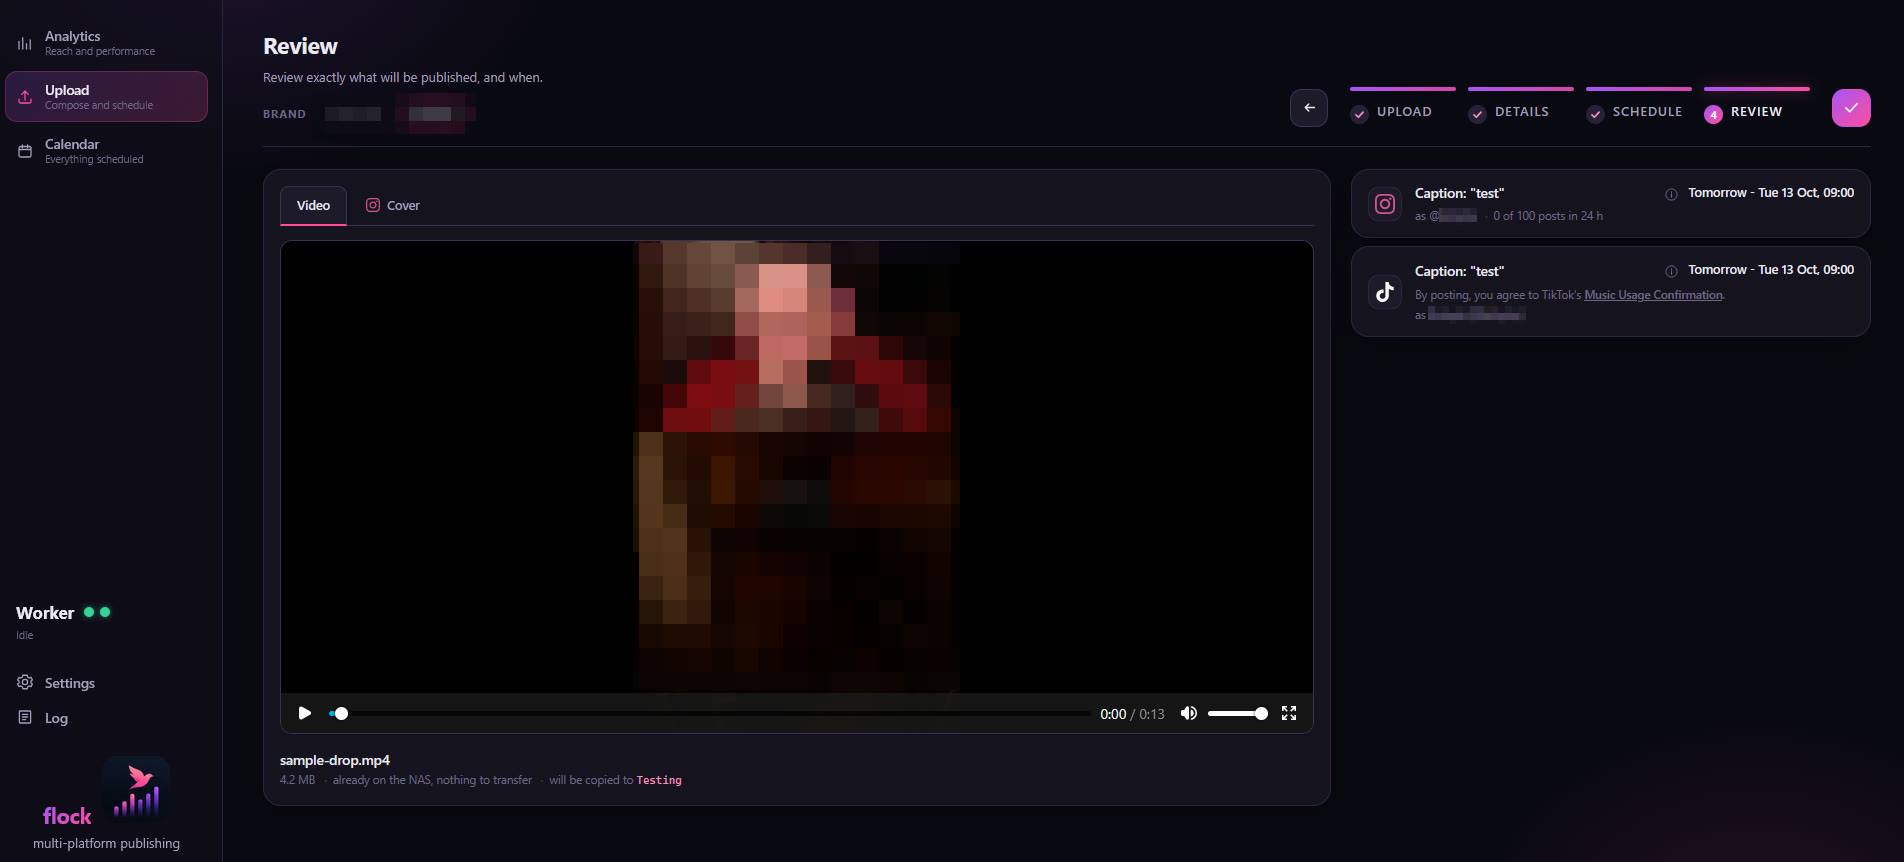Click the Instagram schedule time Tomorrow - Tue 13 Oct
The image size is (1904, 862).
point(1771,193)
